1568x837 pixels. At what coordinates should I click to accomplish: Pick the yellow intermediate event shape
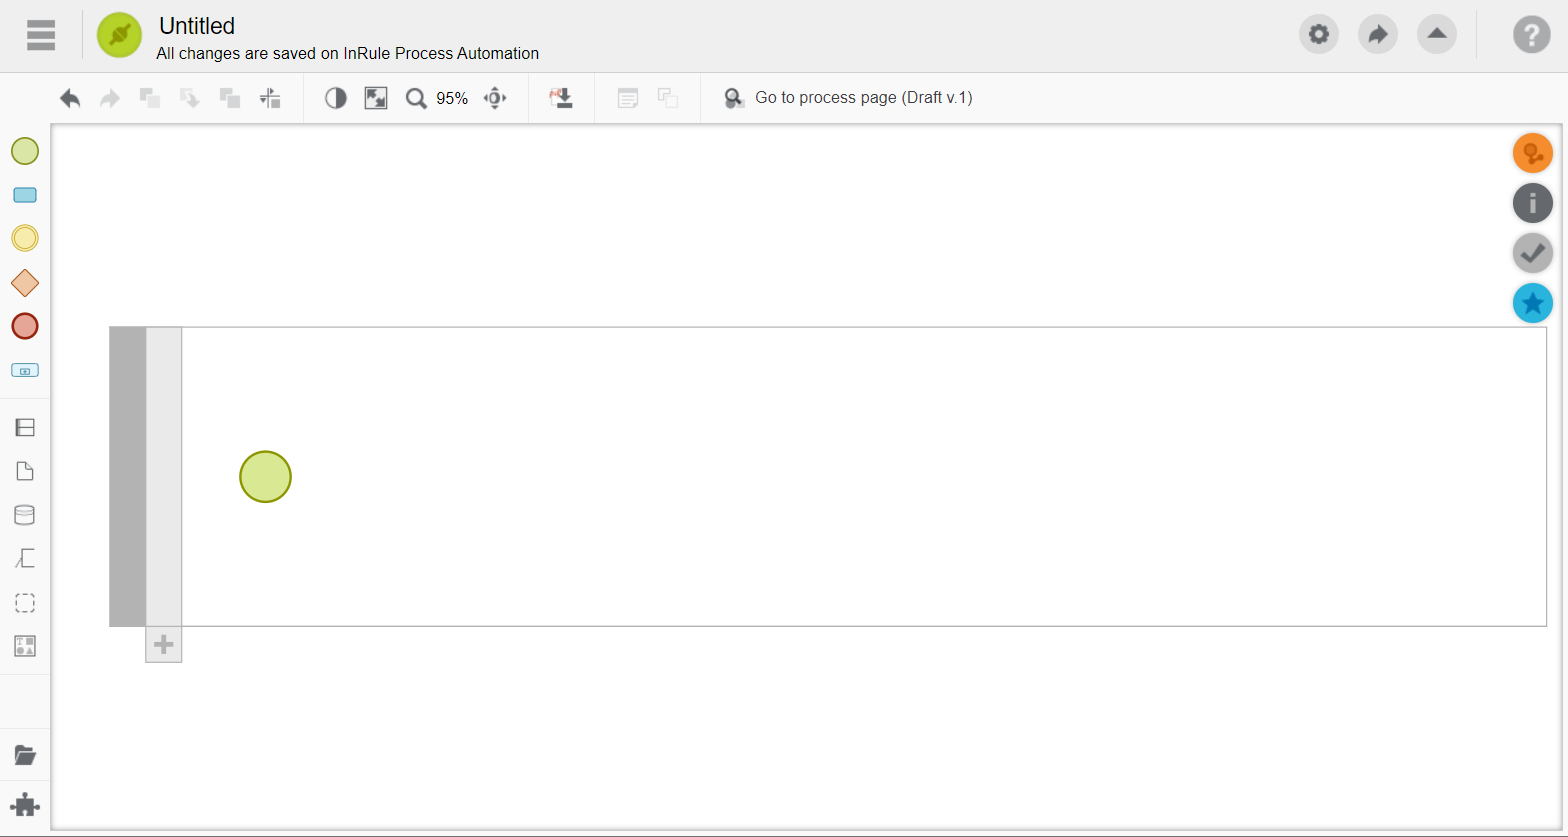(x=25, y=238)
